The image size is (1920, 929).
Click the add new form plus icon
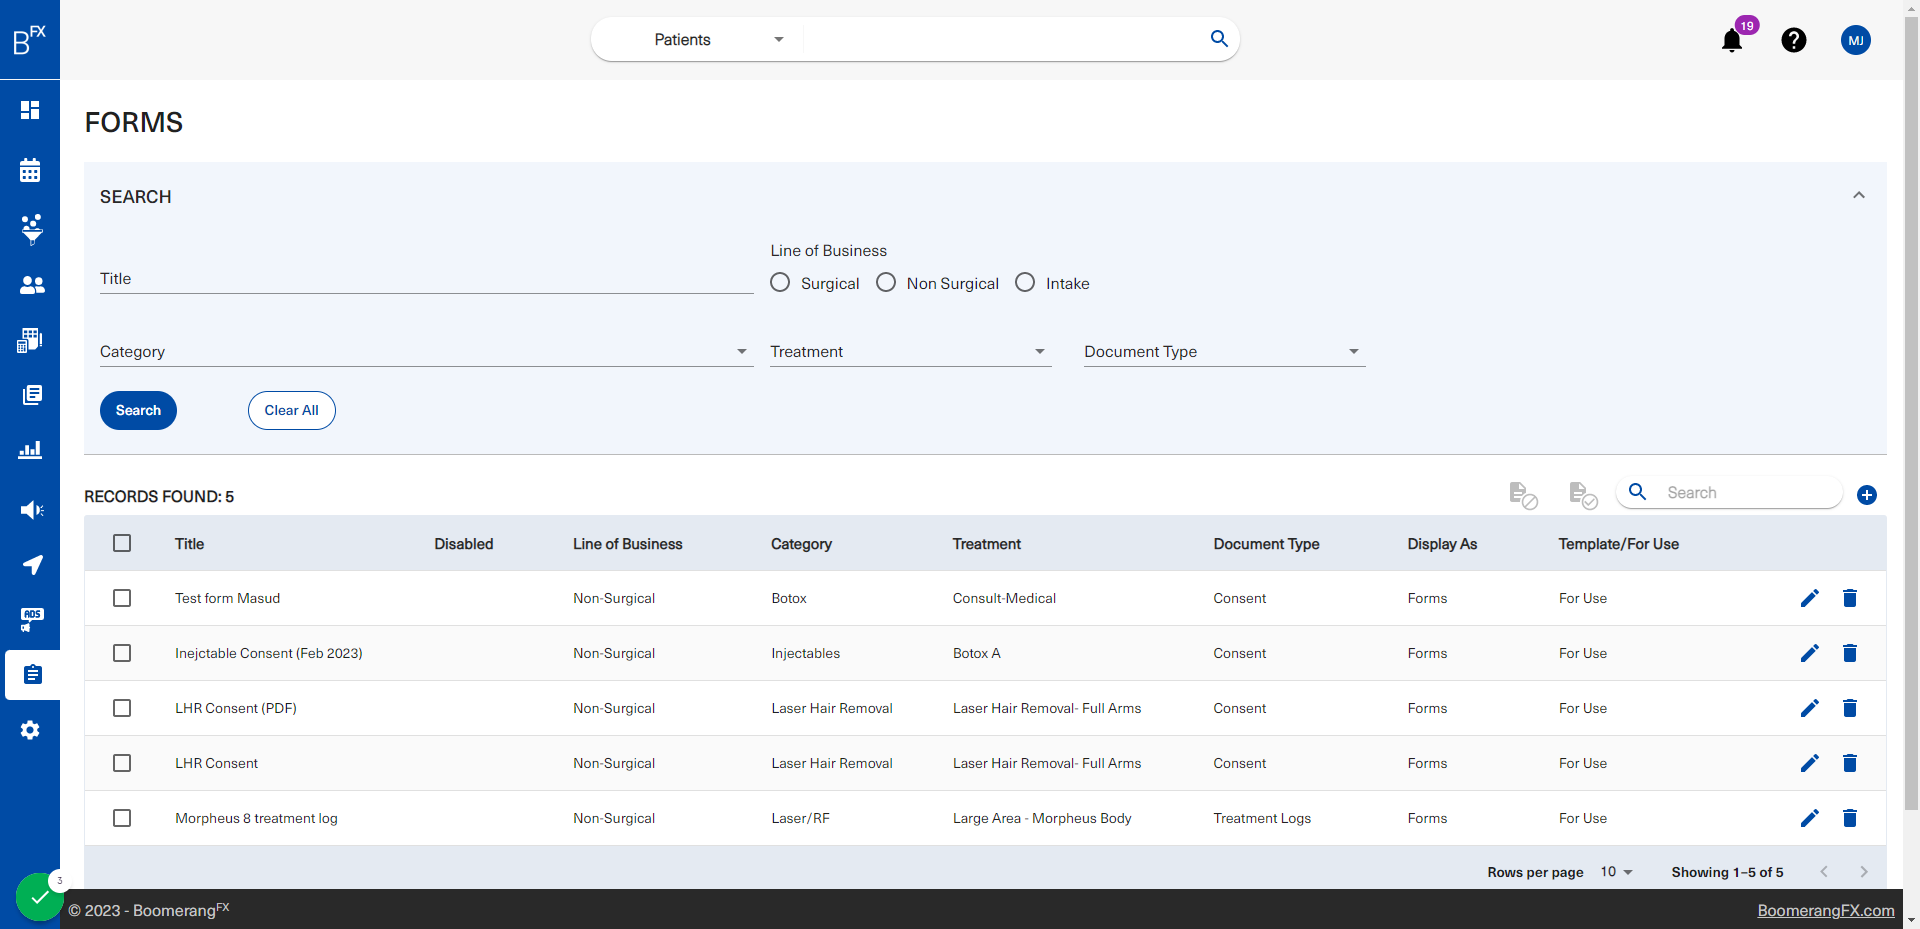[x=1867, y=495]
